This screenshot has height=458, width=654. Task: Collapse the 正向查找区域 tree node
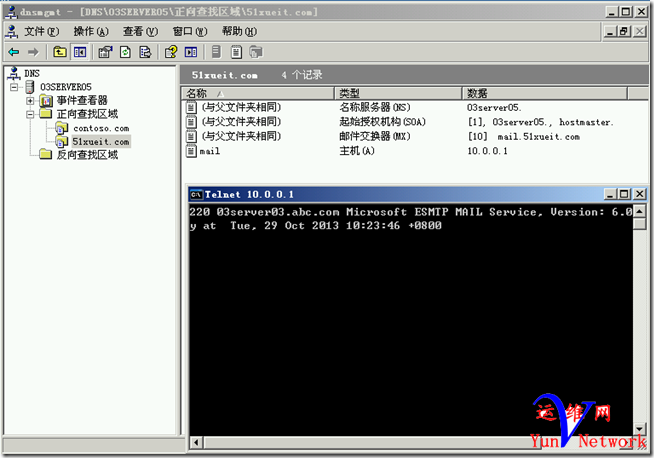pos(30,114)
